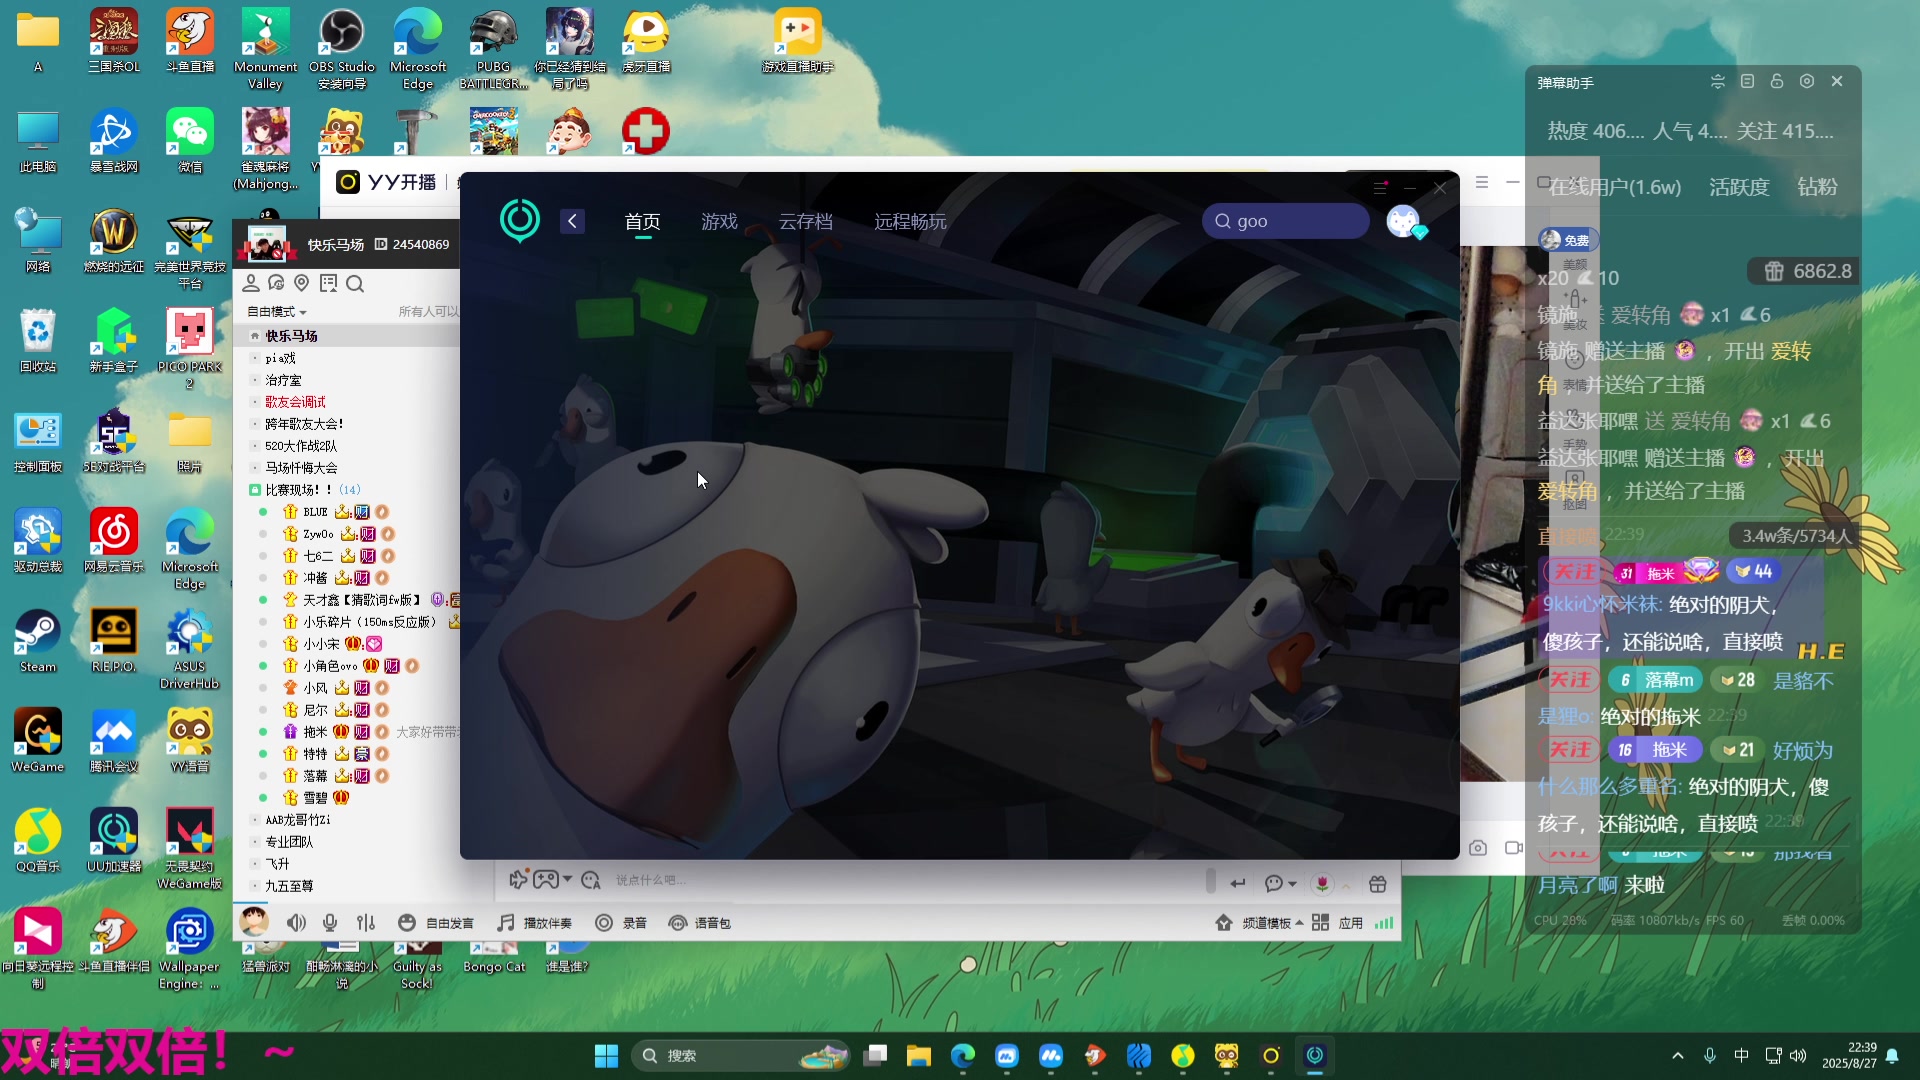This screenshot has height=1080, width=1920.
Task: Click the taskbar search box
Action: (x=740, y=1056)
